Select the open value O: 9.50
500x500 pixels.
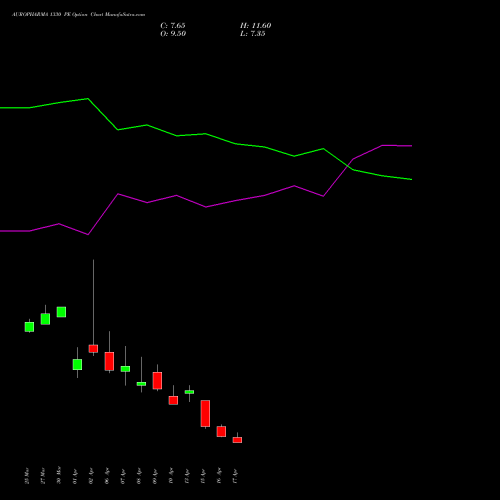[173, 34]
